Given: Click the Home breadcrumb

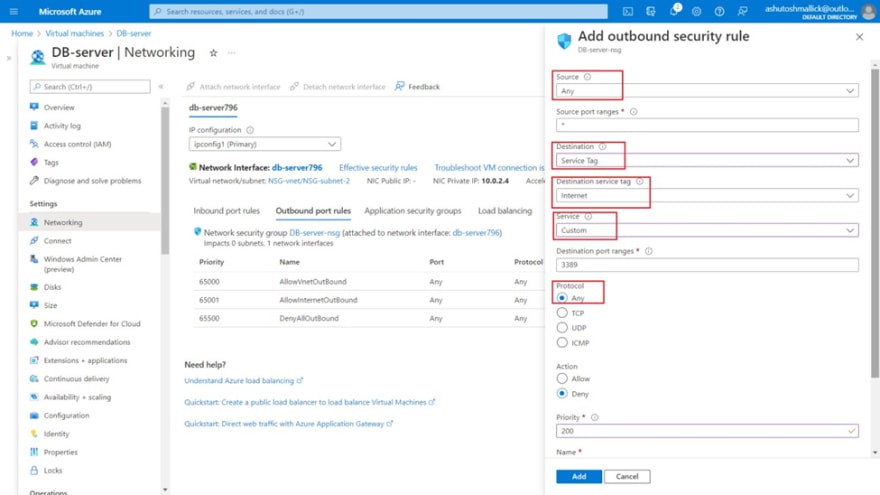Looking at the screenshot, I should point(22,34).
